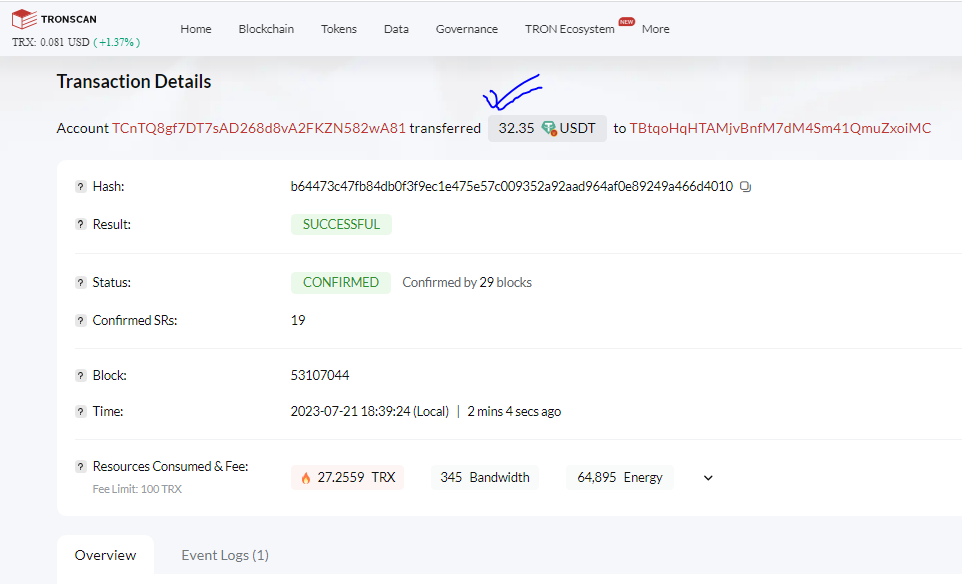
Task: Open the More menu
Action: click(655, 29)
